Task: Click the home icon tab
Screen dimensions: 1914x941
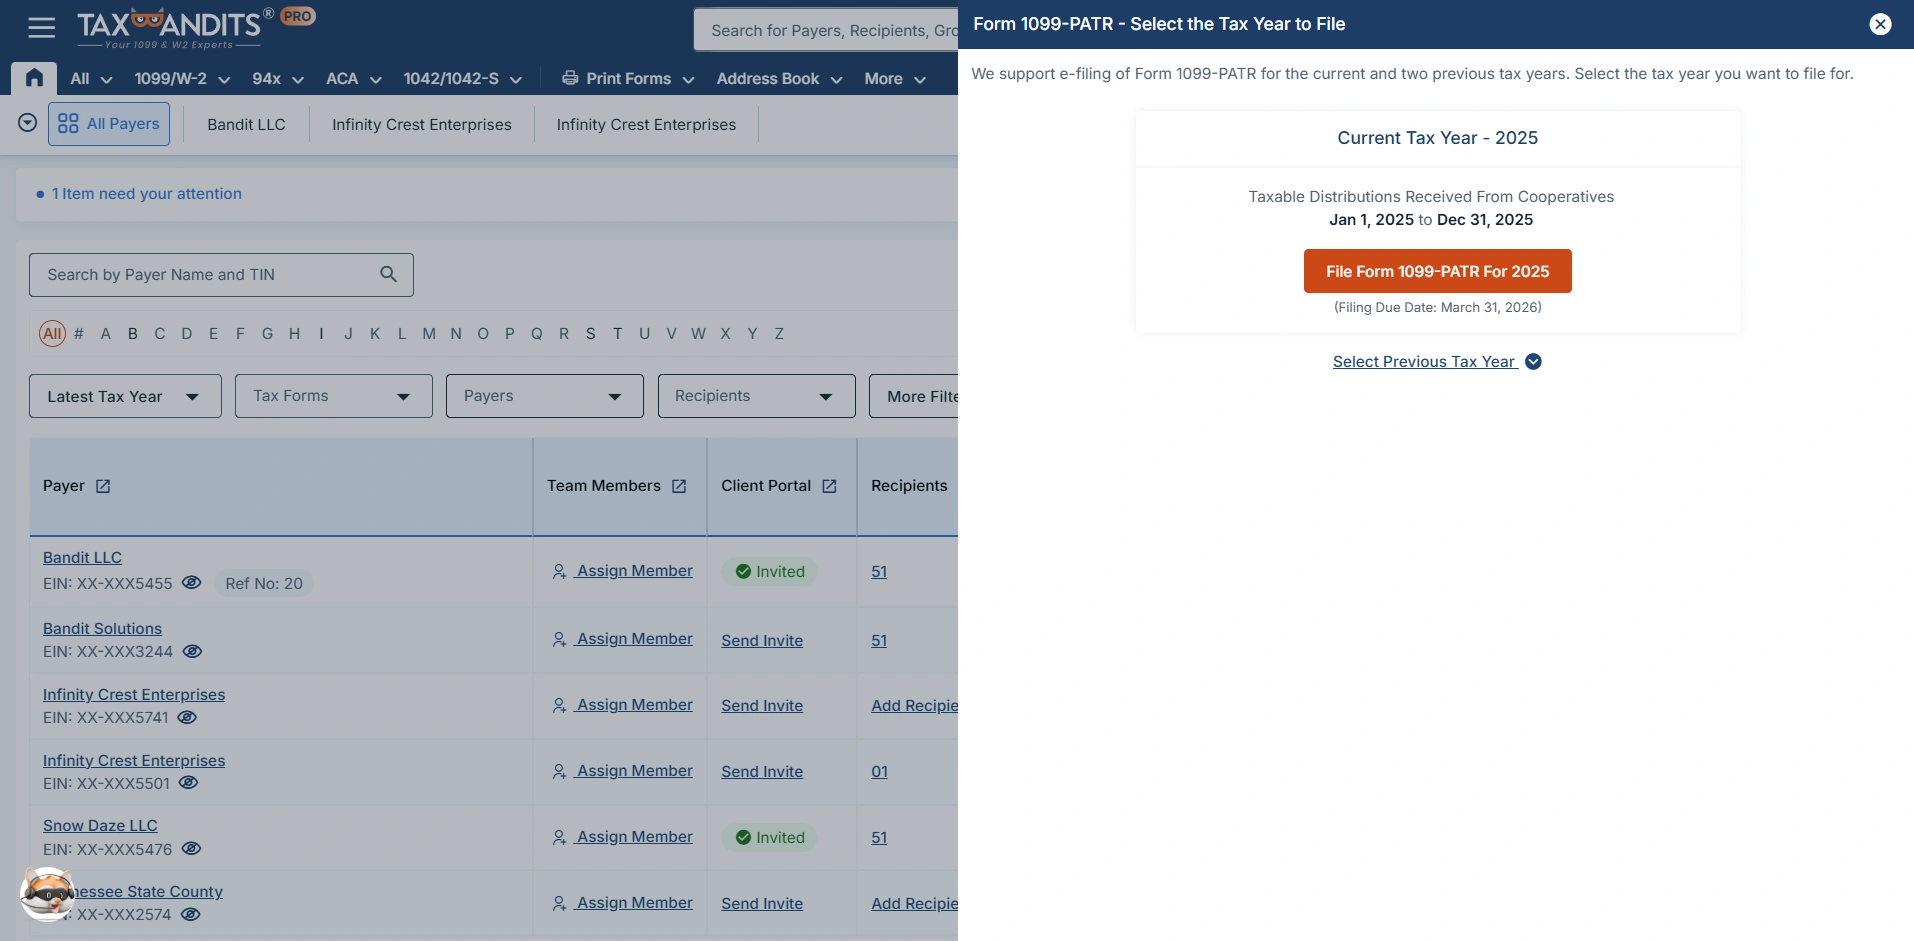Action: (x=34, y=78)
